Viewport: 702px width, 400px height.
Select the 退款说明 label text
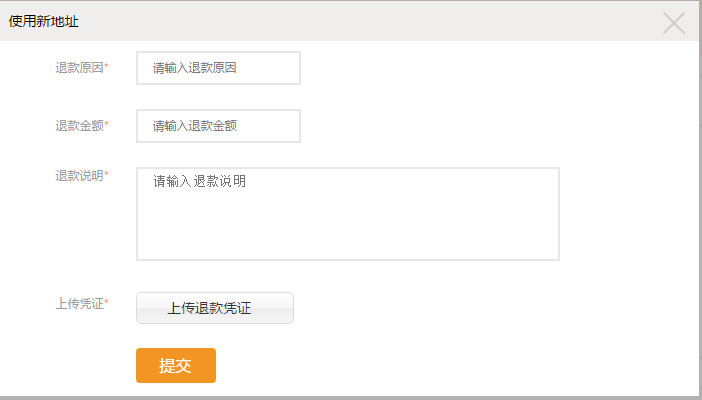tap(79, 176)
